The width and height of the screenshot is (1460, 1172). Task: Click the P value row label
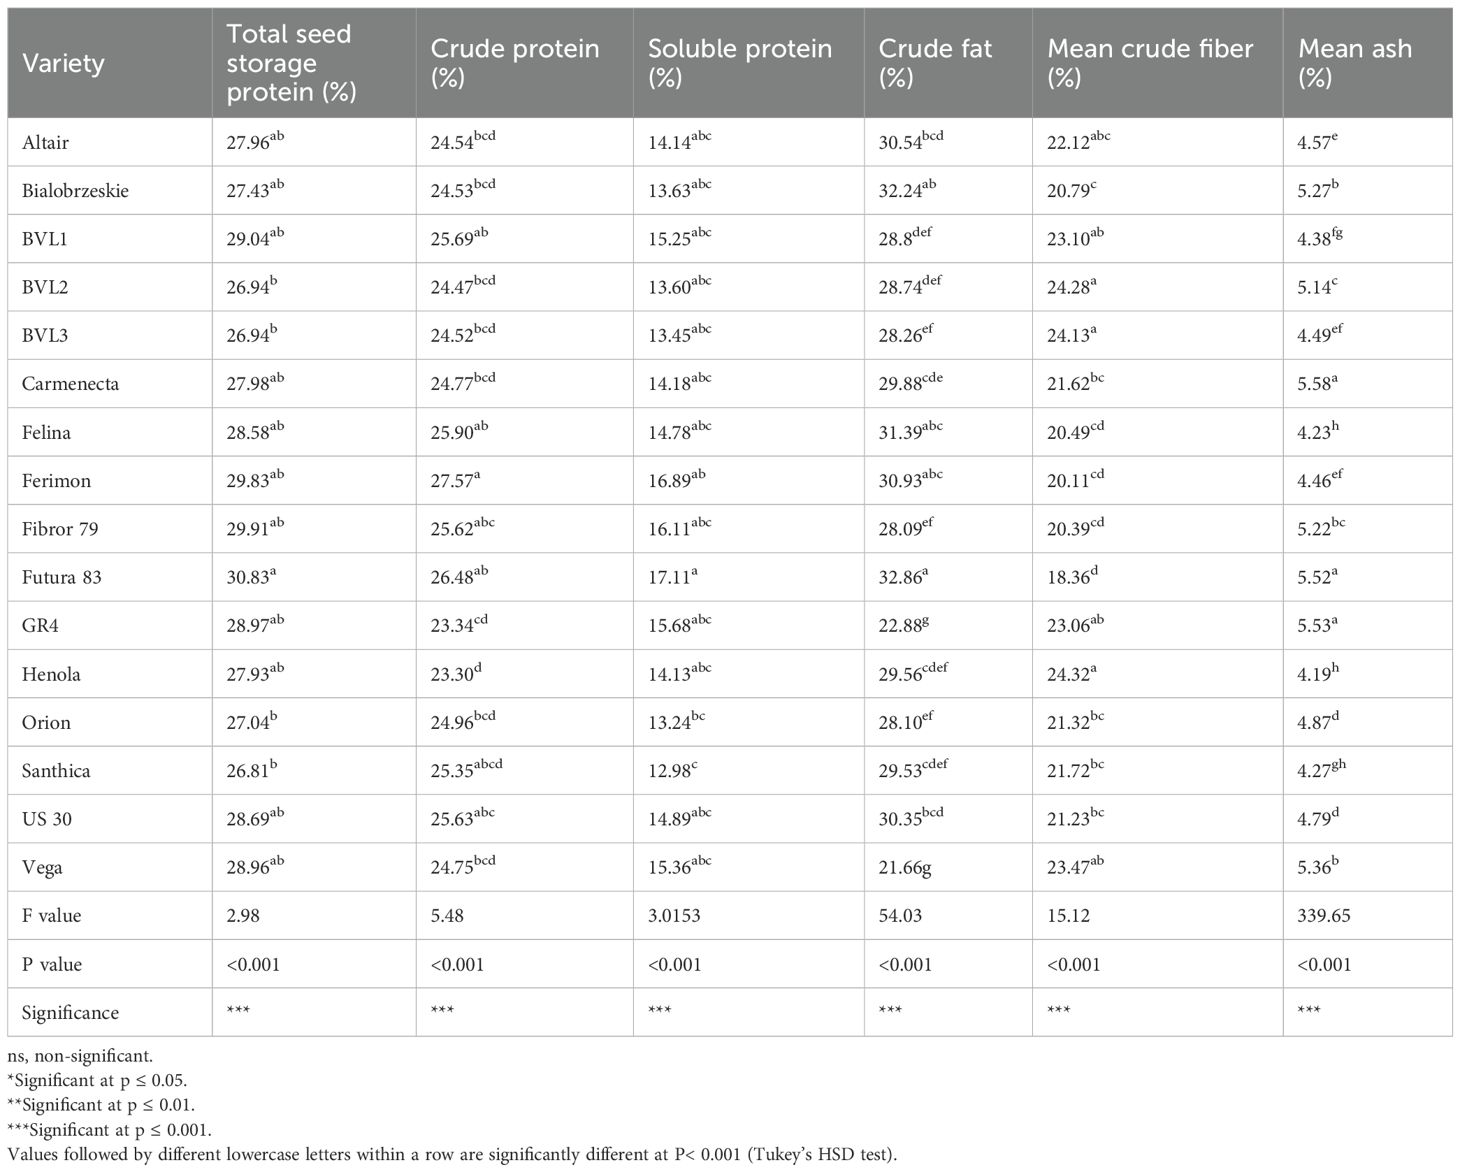click(52, 965)
